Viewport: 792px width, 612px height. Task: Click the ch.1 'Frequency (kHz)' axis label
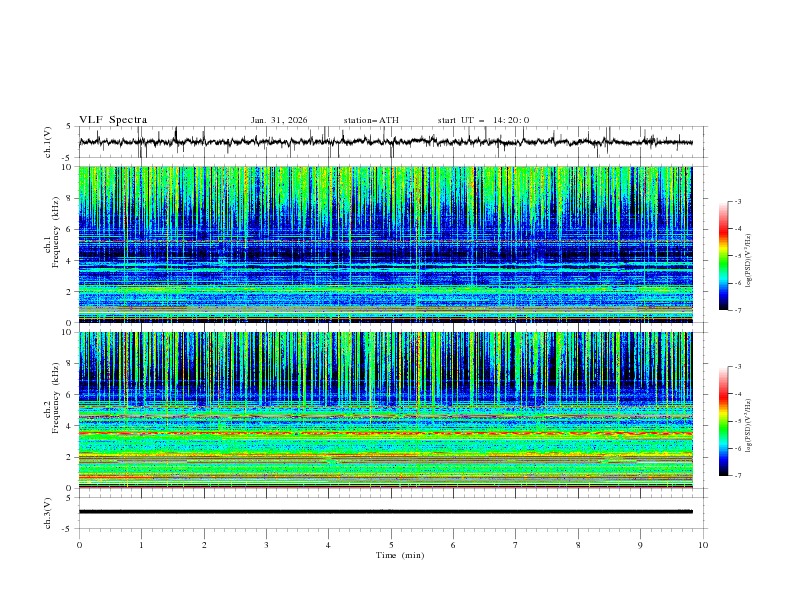(56, 232)
